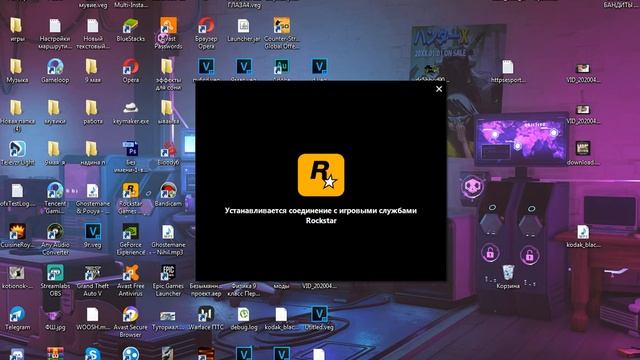Open the Bandicam shortcut
The height and width of the screenshot is (360, 640).
(168, 195)
